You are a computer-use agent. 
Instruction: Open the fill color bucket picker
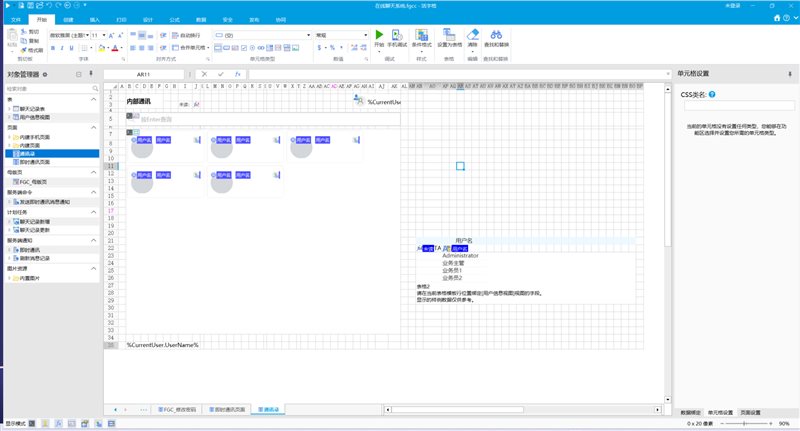(x=102, y=48)
